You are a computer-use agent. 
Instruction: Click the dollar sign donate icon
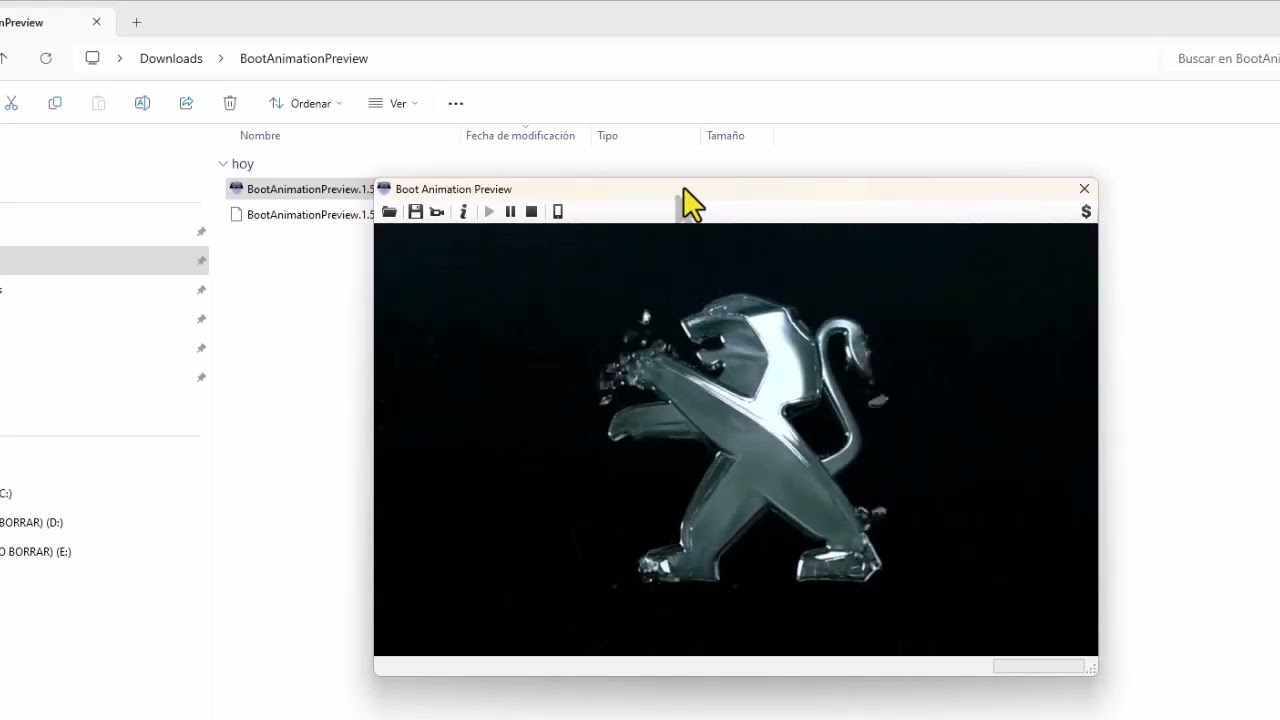point(1086,212)
